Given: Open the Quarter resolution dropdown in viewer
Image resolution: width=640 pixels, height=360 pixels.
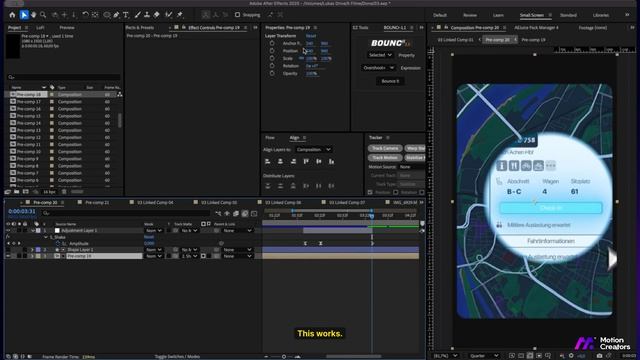Looking at the screenshot, I should point(483,356).
